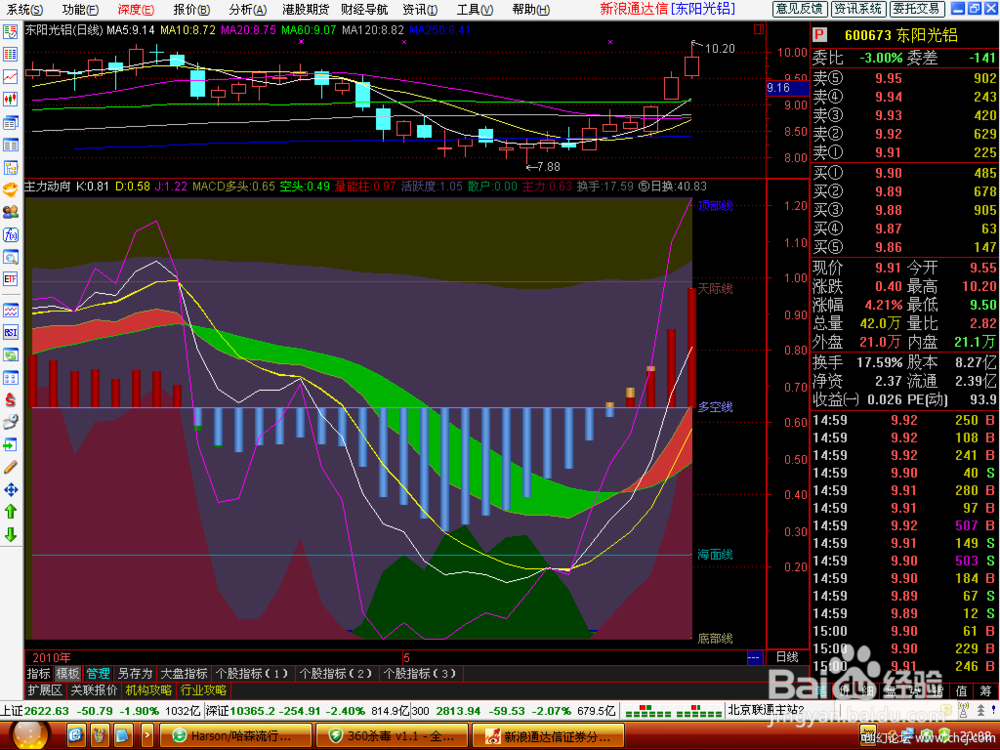
Task: Click the 日线 period selector
Action: pyautogui.click(x=787, y=657)
